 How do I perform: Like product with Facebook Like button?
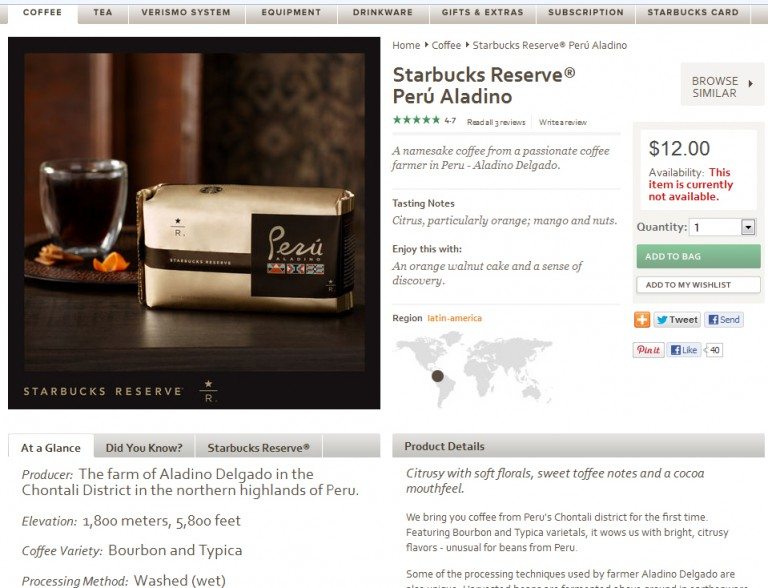[684, 350]
